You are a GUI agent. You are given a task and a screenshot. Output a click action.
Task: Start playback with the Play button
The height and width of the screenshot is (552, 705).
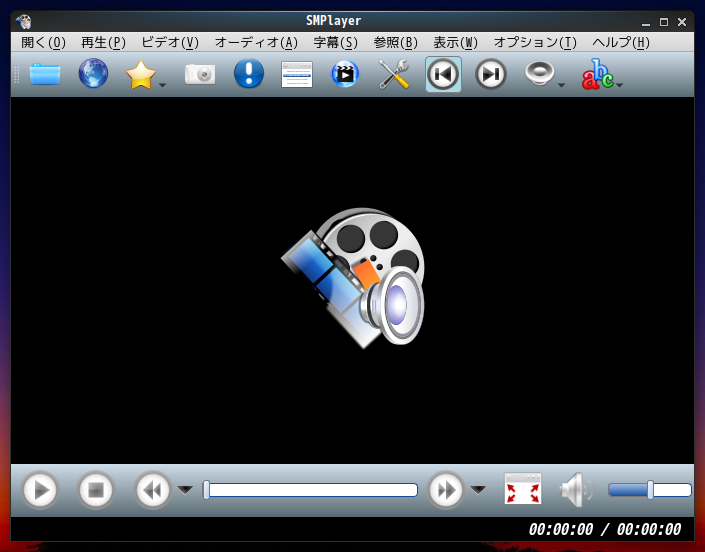[40, 490]
